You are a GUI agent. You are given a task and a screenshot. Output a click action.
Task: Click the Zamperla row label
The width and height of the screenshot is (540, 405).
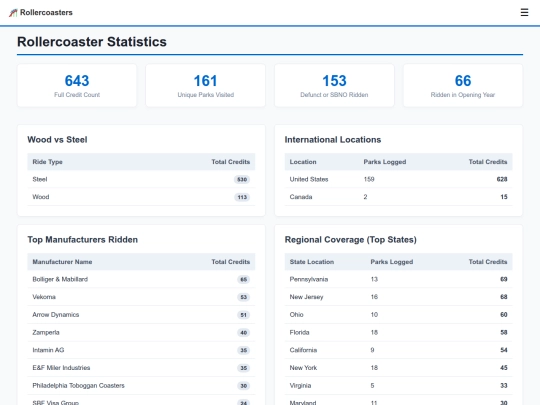(46, 332)
